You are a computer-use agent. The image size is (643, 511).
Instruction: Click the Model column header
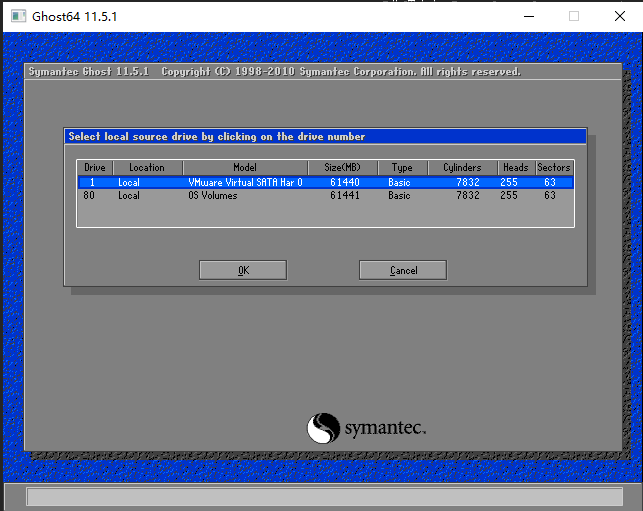click(245, 168)
